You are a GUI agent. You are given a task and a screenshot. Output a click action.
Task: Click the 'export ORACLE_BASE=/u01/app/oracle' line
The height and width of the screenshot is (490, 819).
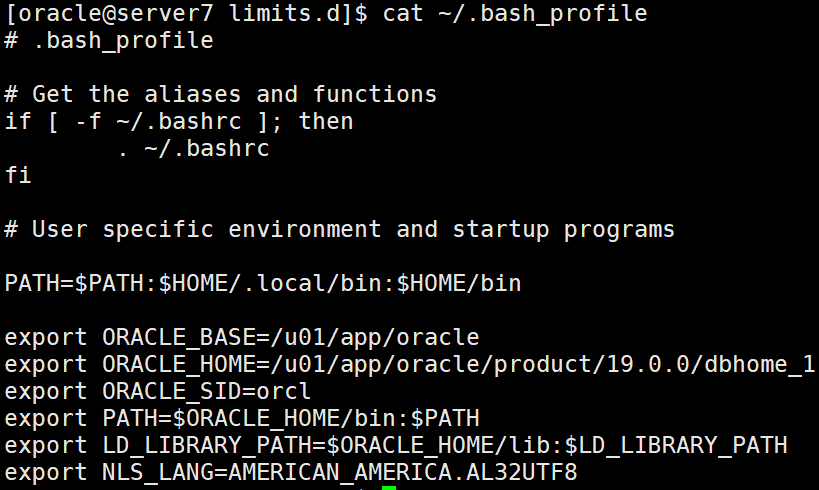point(242,338)
